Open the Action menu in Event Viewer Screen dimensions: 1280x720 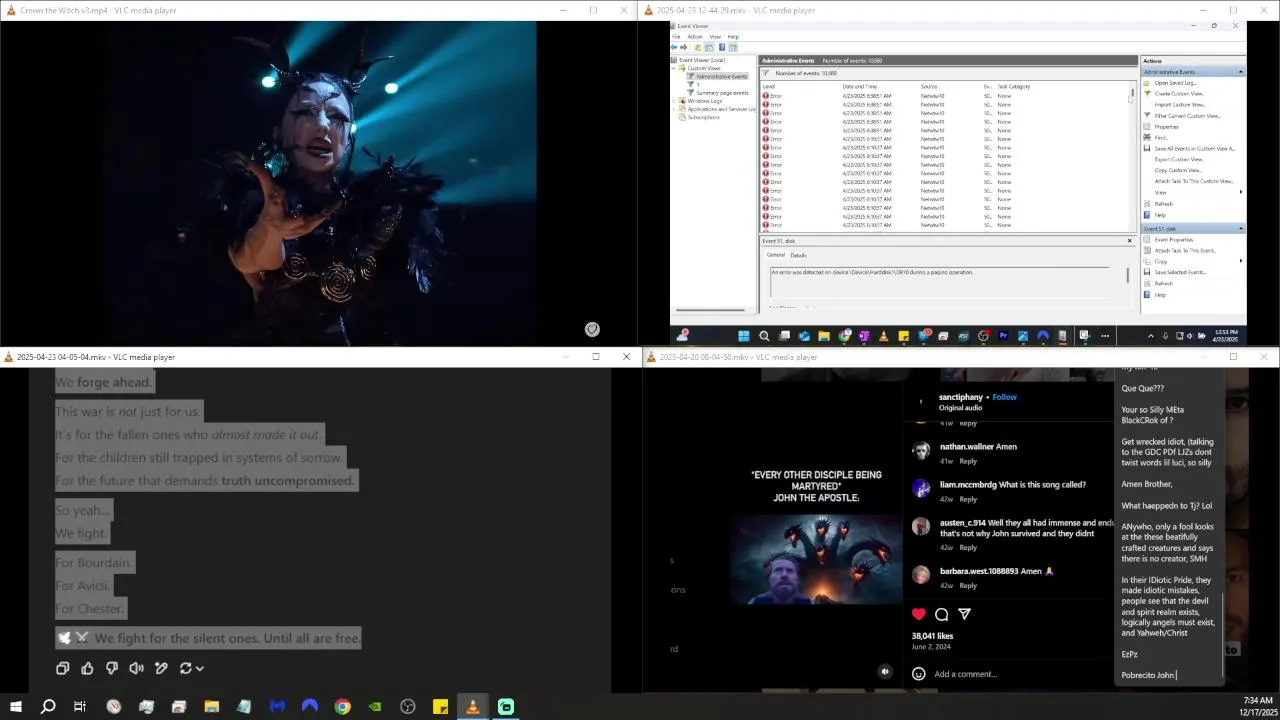pos(695,37)
